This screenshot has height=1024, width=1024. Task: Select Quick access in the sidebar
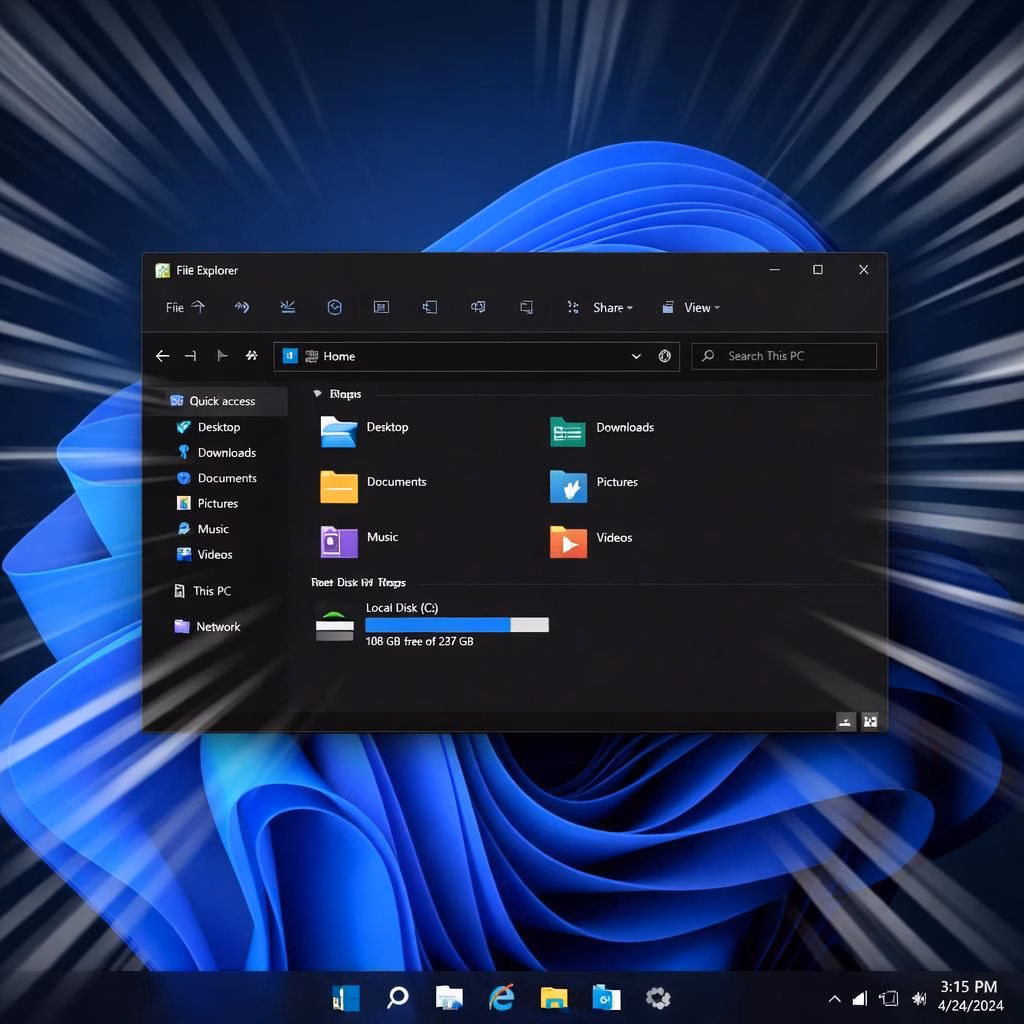point(216,401)
